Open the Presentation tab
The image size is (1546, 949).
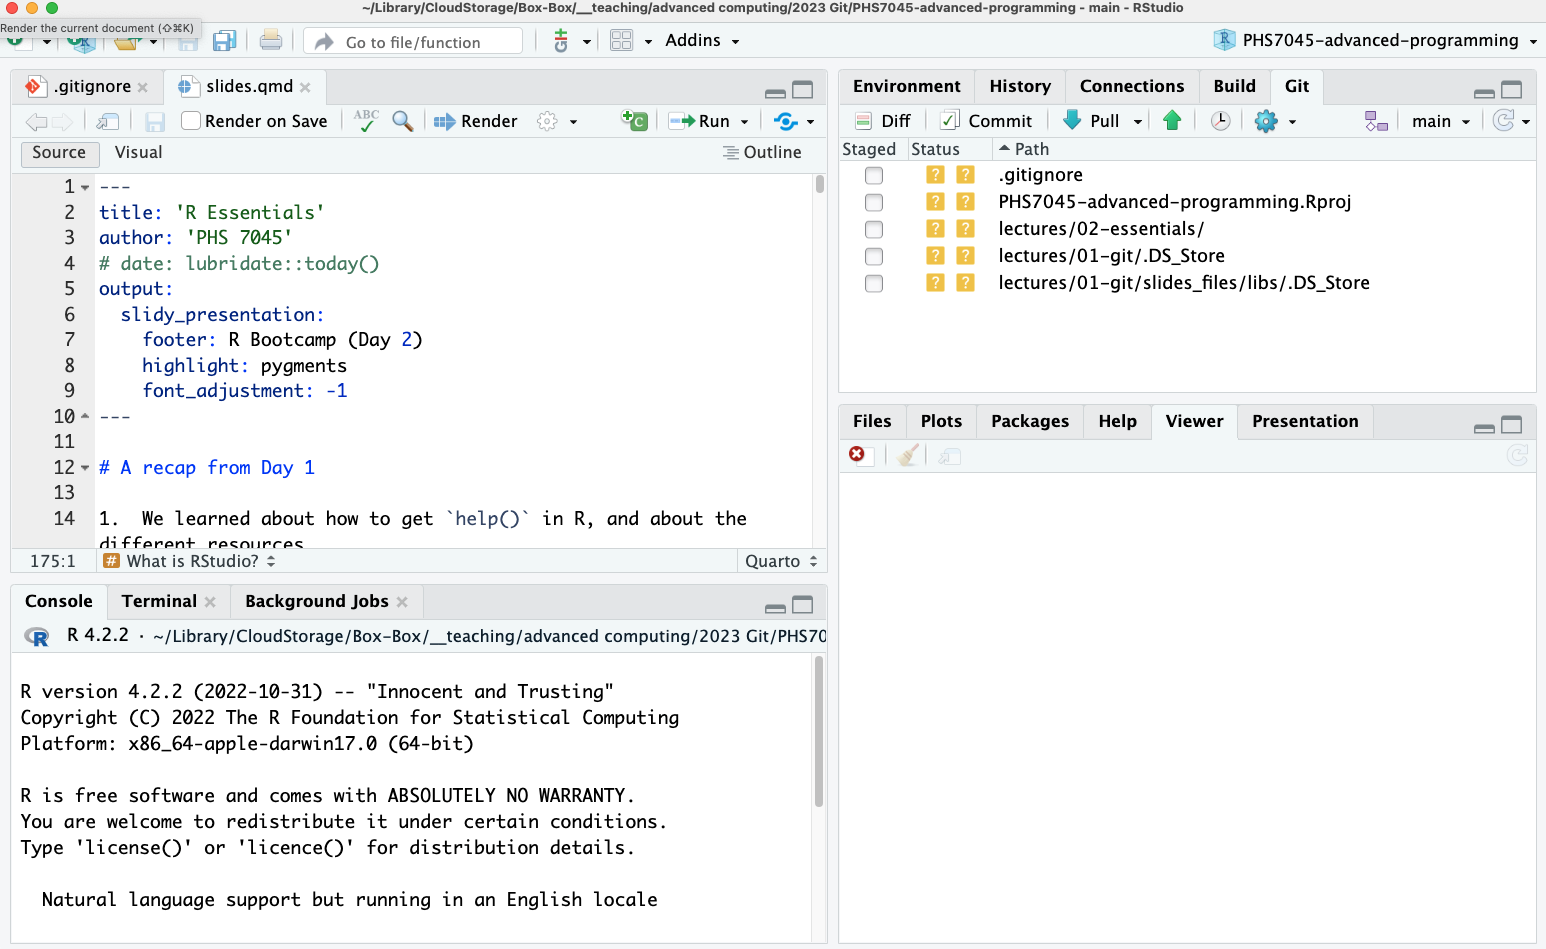click(x=1305, y=421)
